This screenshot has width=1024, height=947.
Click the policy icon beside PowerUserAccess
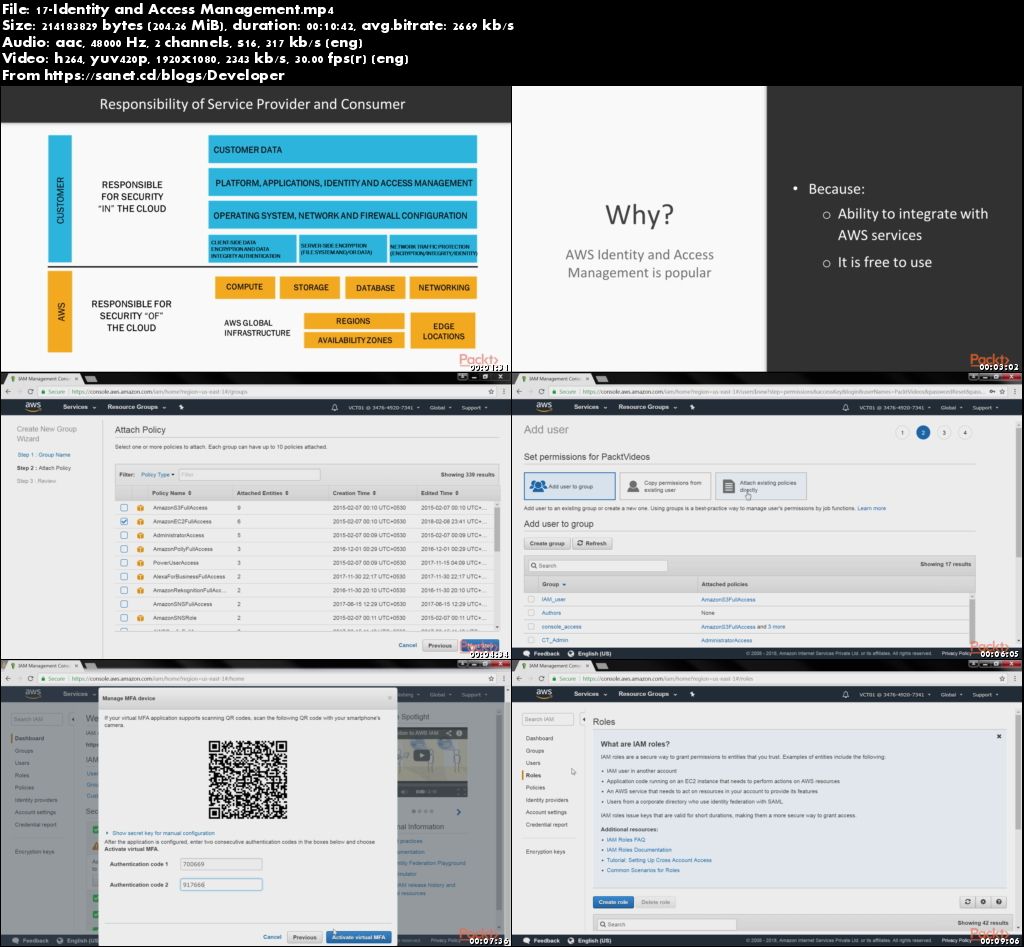140,562
